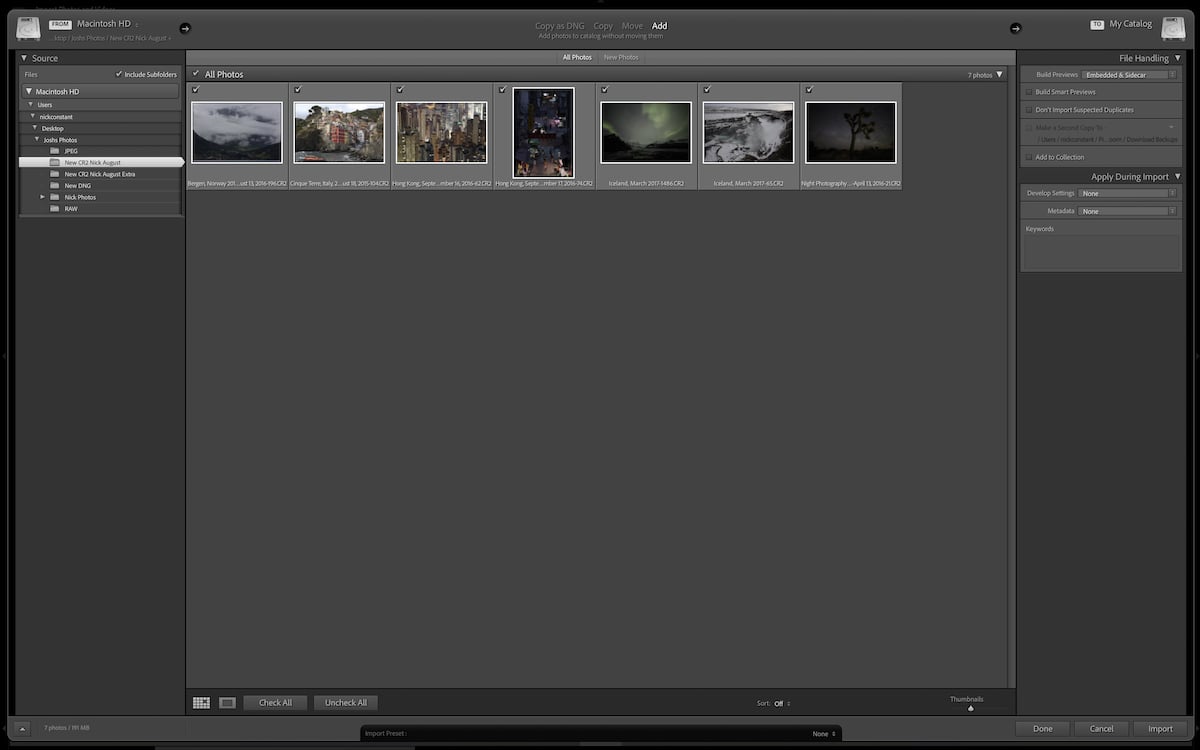Switch to the New Photos tab
The image size is (1200, 750).
(621, 57)
